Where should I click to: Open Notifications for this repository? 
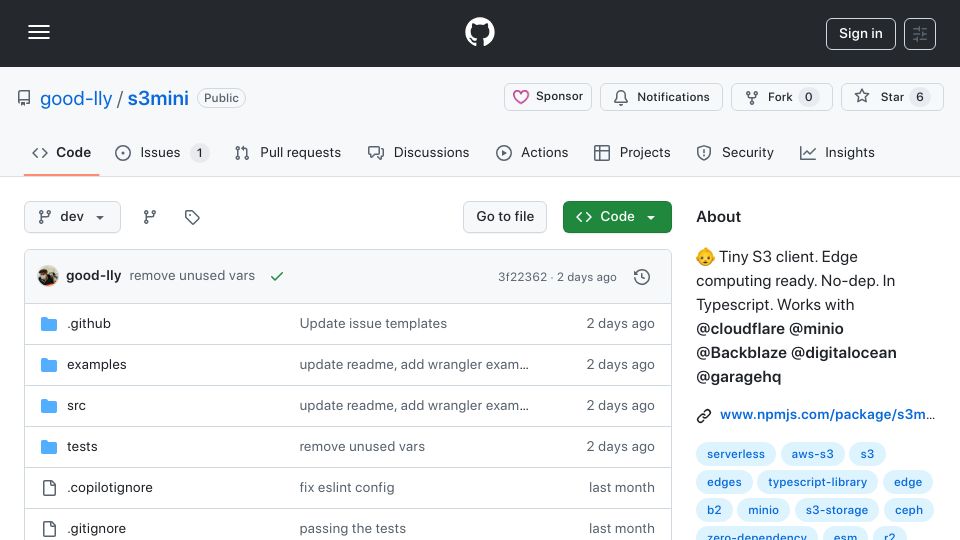coord(661,97)
